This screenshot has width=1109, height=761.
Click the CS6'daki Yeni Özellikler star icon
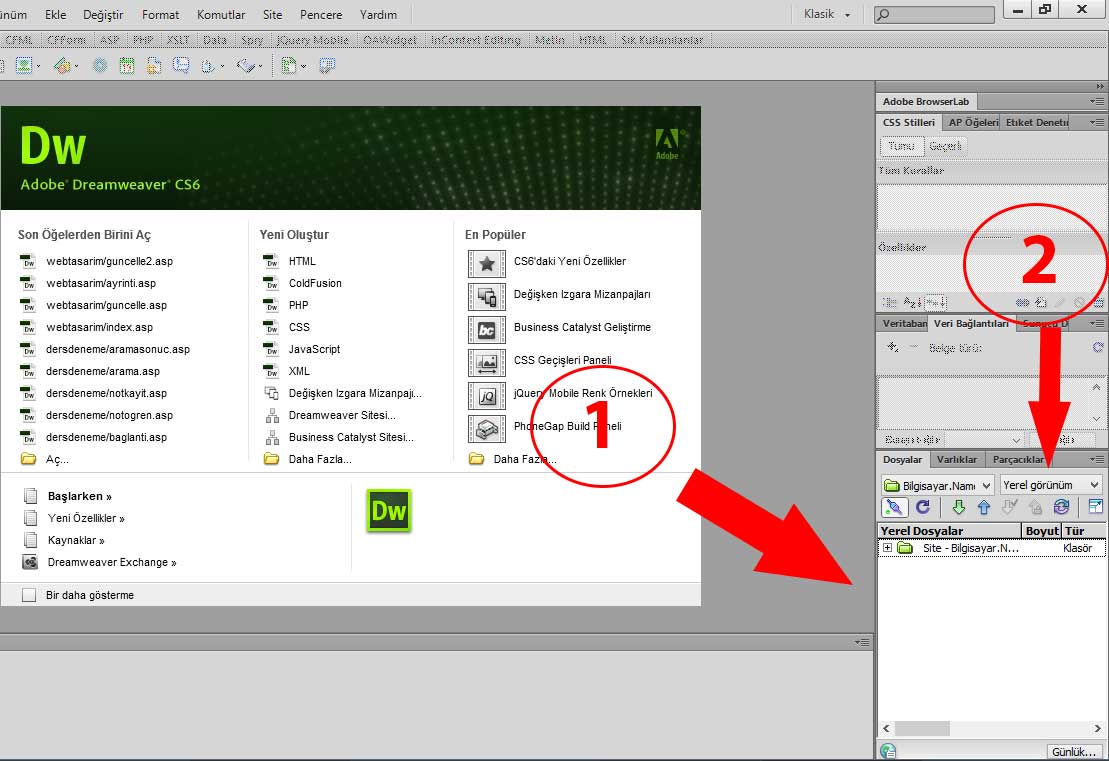click(x=487, y=264)
